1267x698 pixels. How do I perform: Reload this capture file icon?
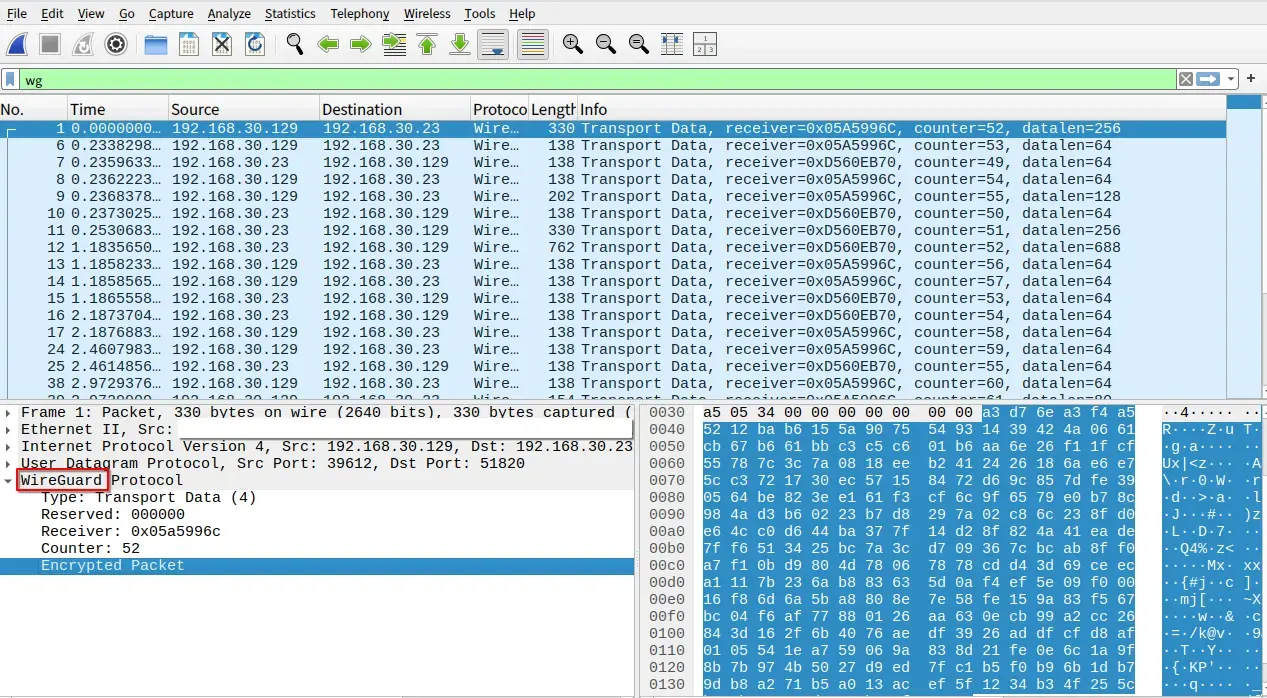pos(255,44)
